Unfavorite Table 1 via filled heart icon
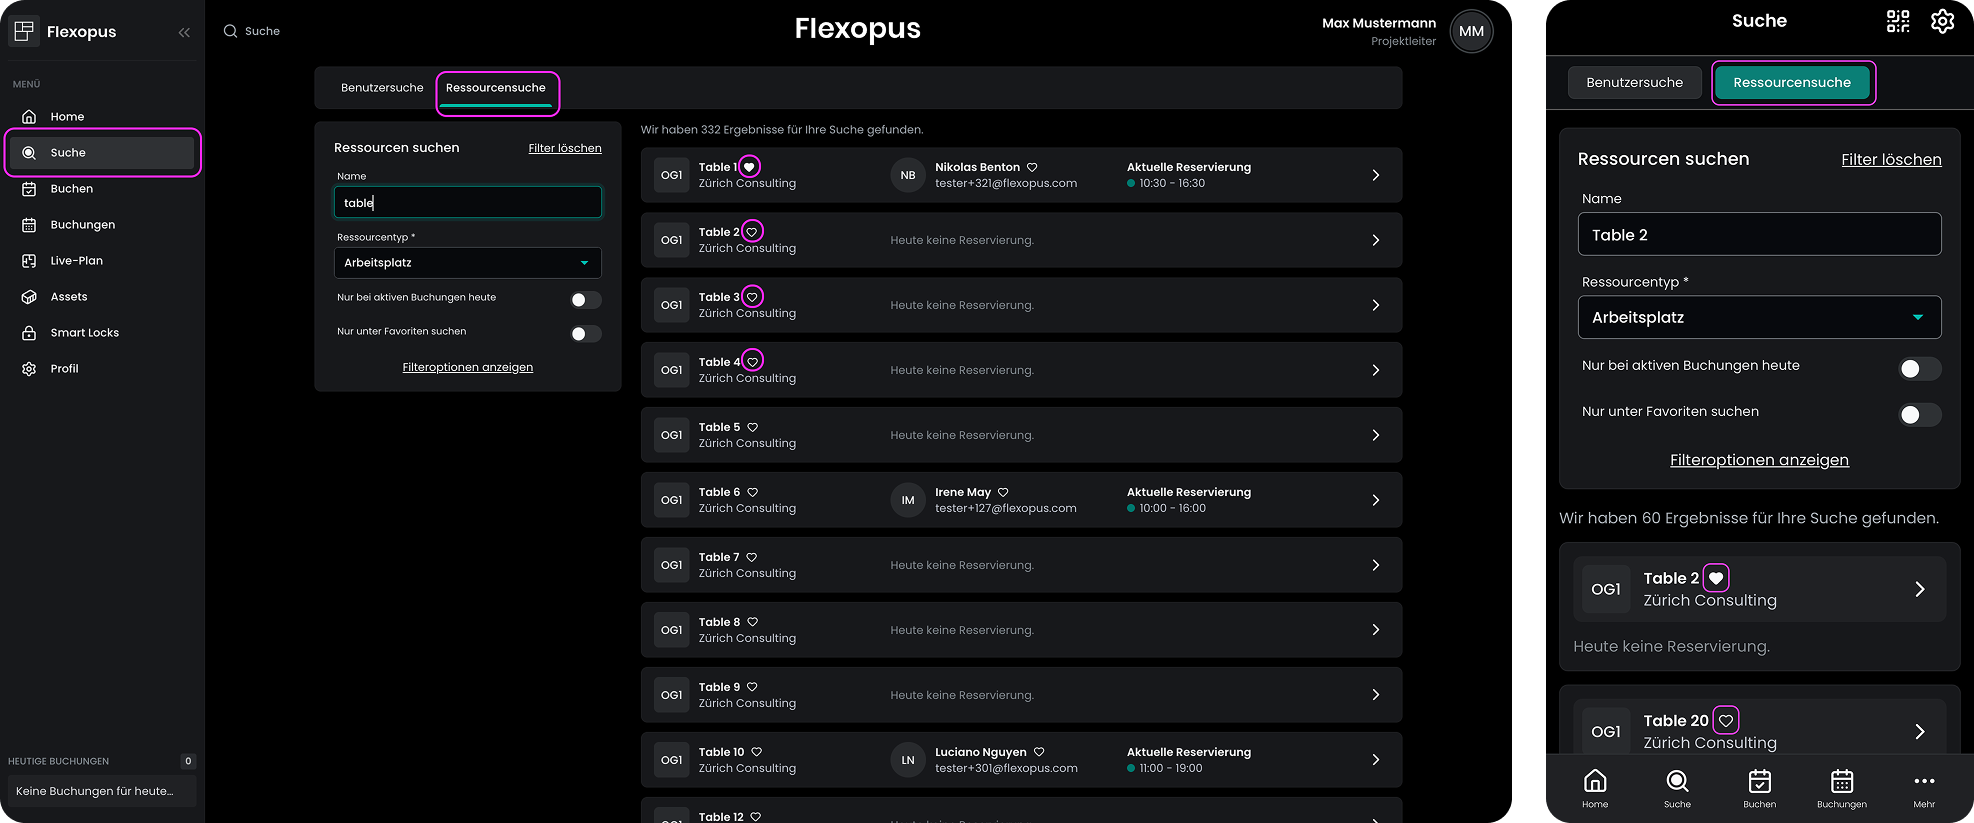The width and height of the screenshot is (1974, 823). [x=749, y=167]
